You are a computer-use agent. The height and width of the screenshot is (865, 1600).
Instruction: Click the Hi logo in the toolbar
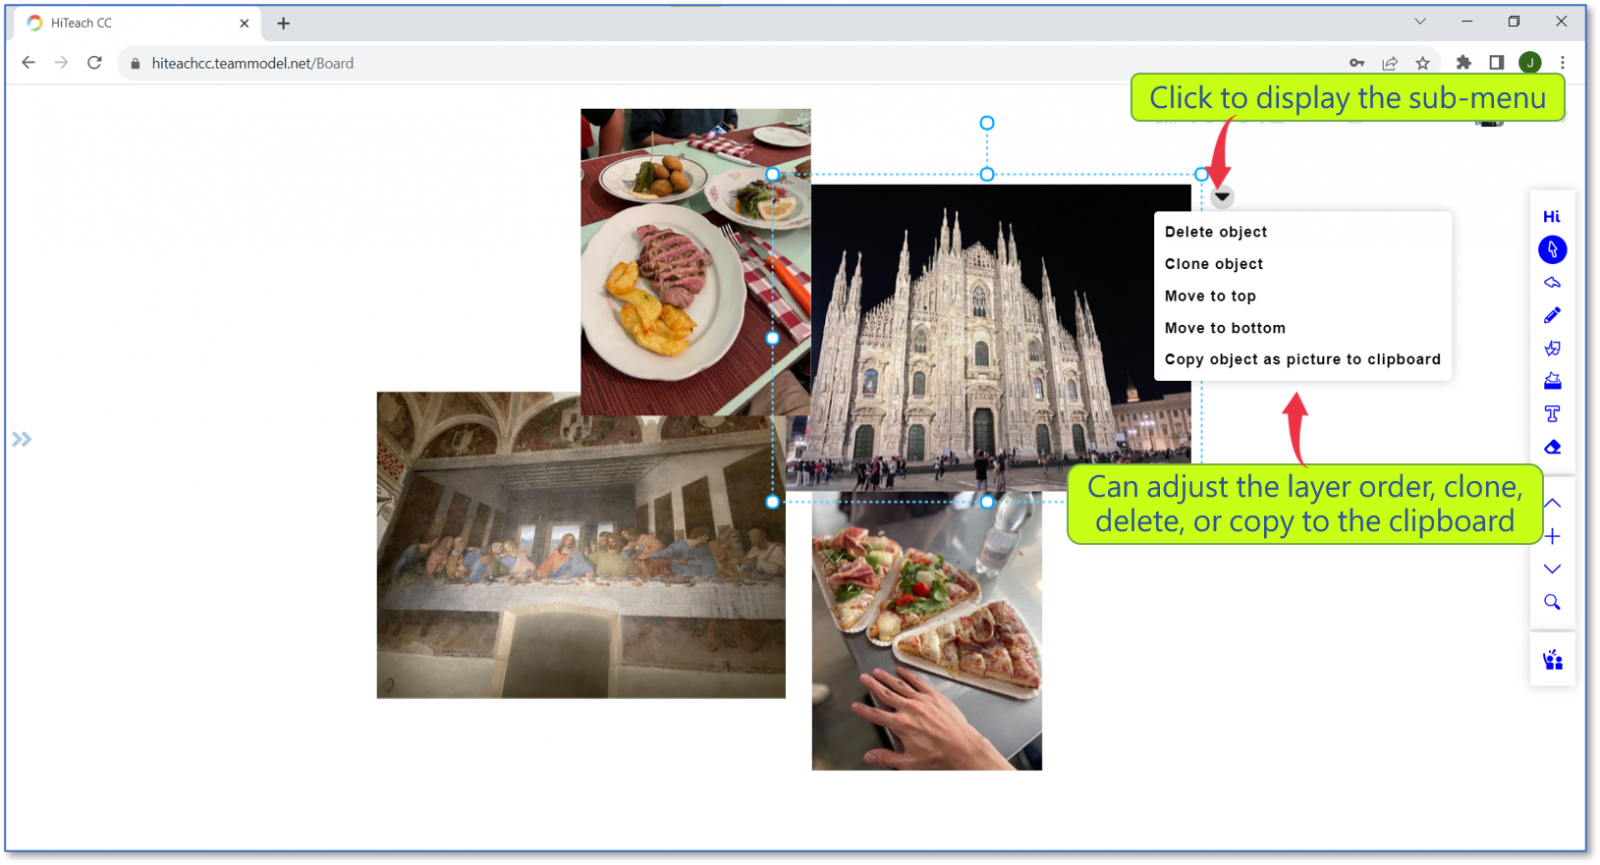pyautogui.click(x=1551, y=217)
